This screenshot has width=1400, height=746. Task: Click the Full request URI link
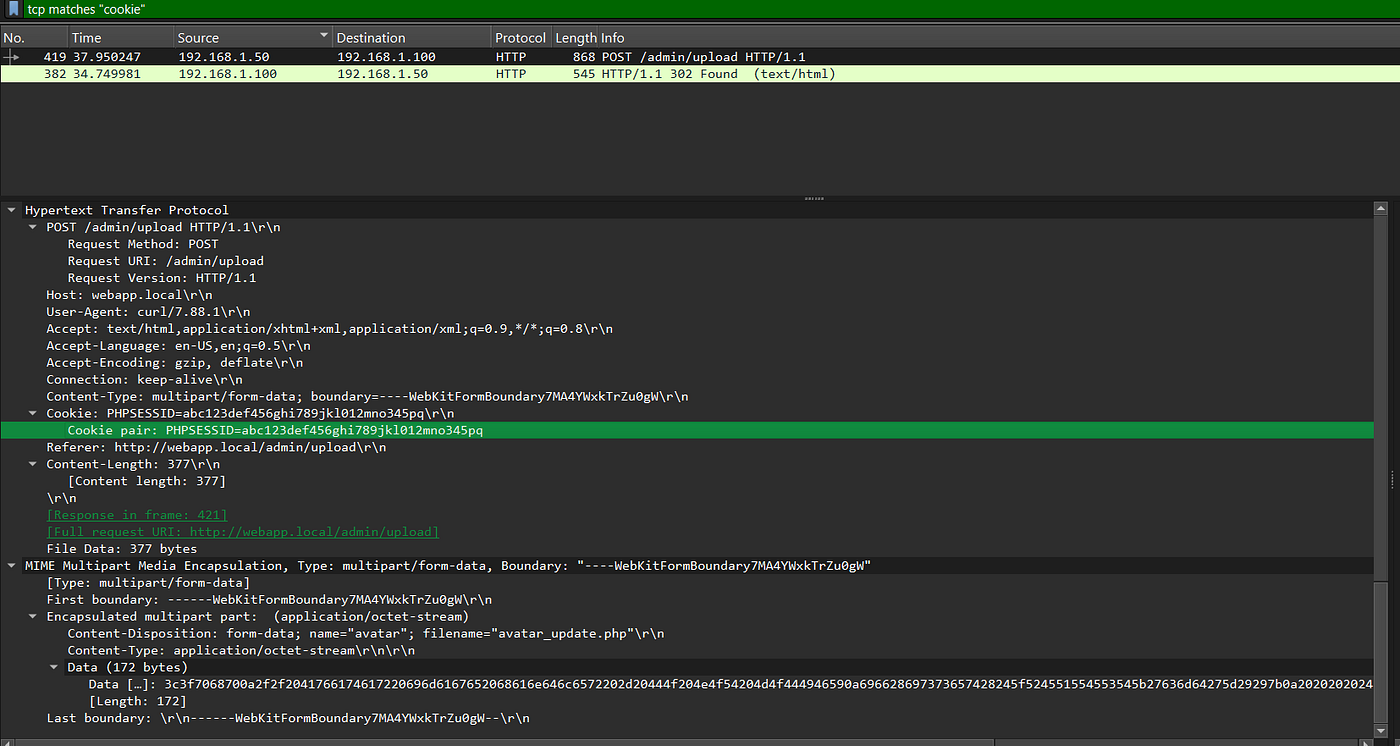pyautogui.click(x=242, y=532)
